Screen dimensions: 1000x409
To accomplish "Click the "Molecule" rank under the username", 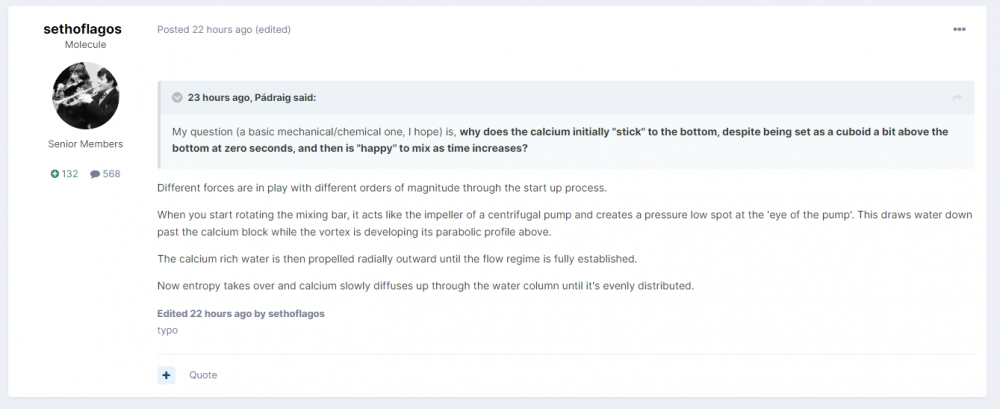I will (85, 45).
